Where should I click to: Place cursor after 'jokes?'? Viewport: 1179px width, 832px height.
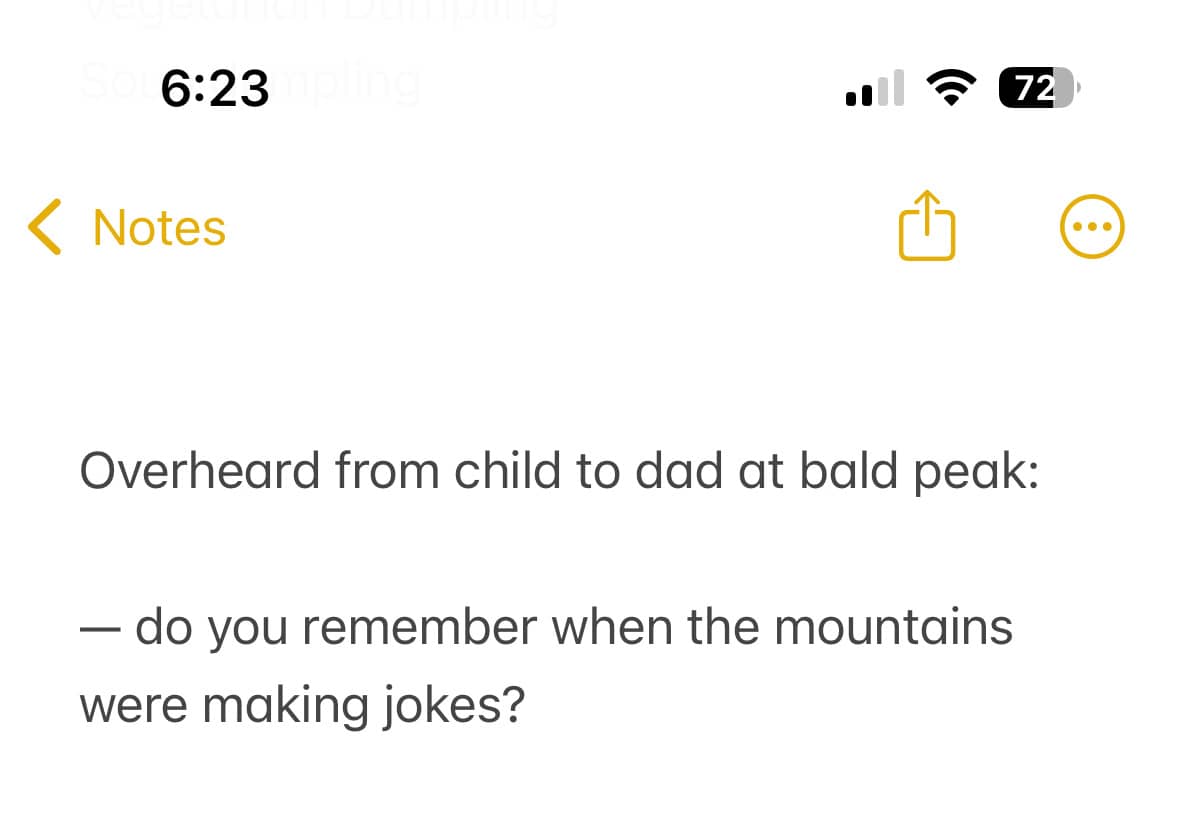click(x=526, y=706)
